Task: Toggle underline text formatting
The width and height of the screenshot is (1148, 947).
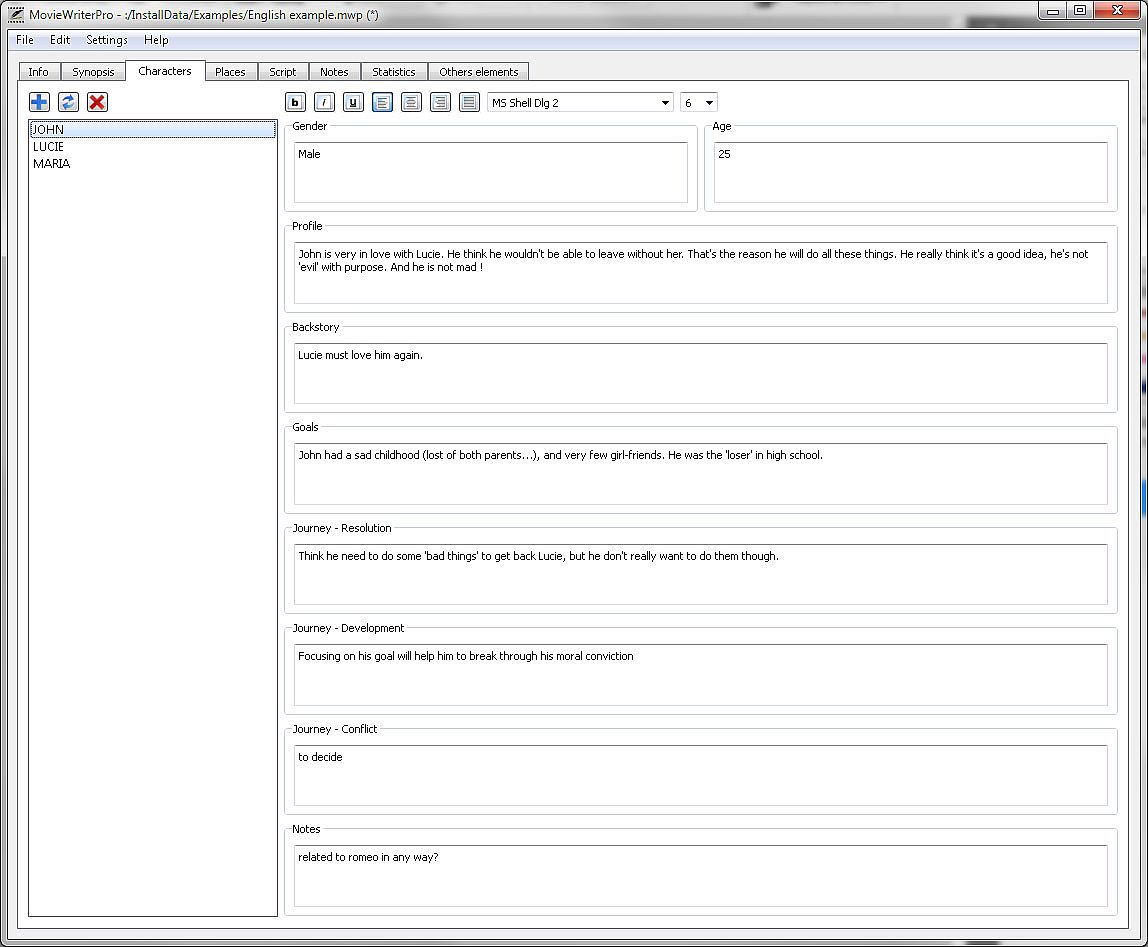Action: coord(353,102)
